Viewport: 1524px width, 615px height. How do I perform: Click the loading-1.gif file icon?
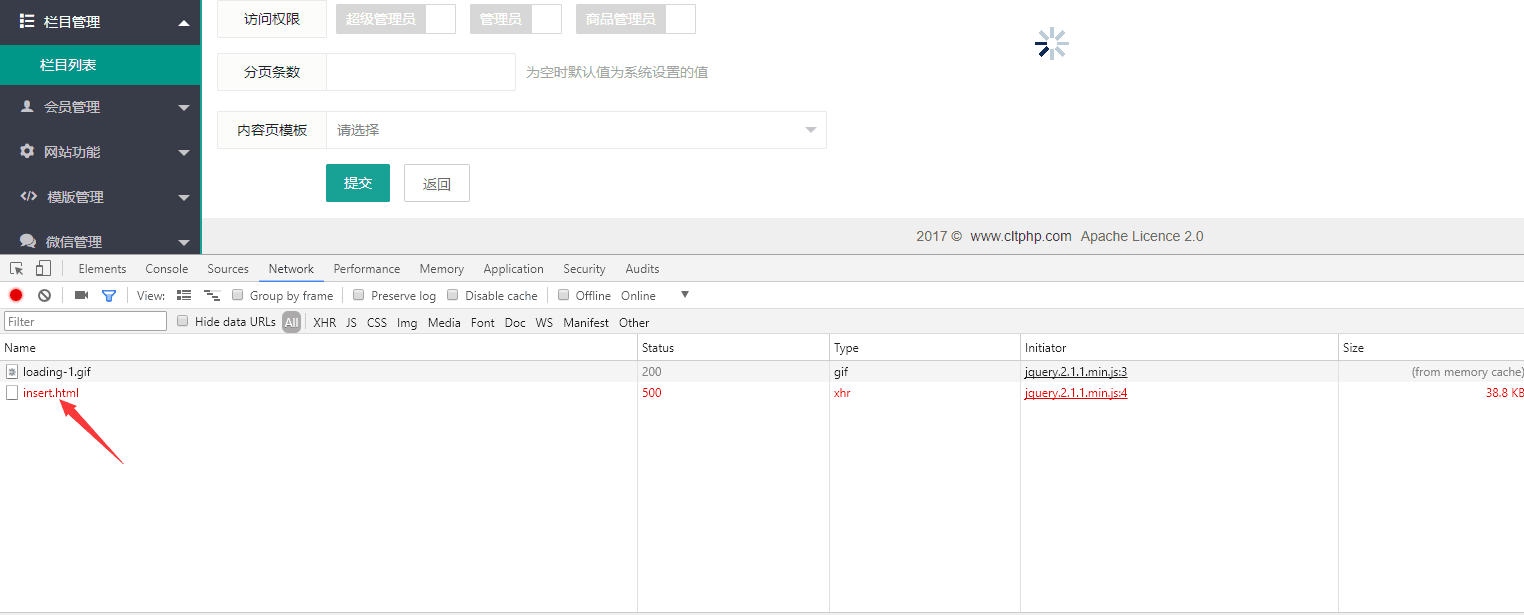tap(12, 372)
